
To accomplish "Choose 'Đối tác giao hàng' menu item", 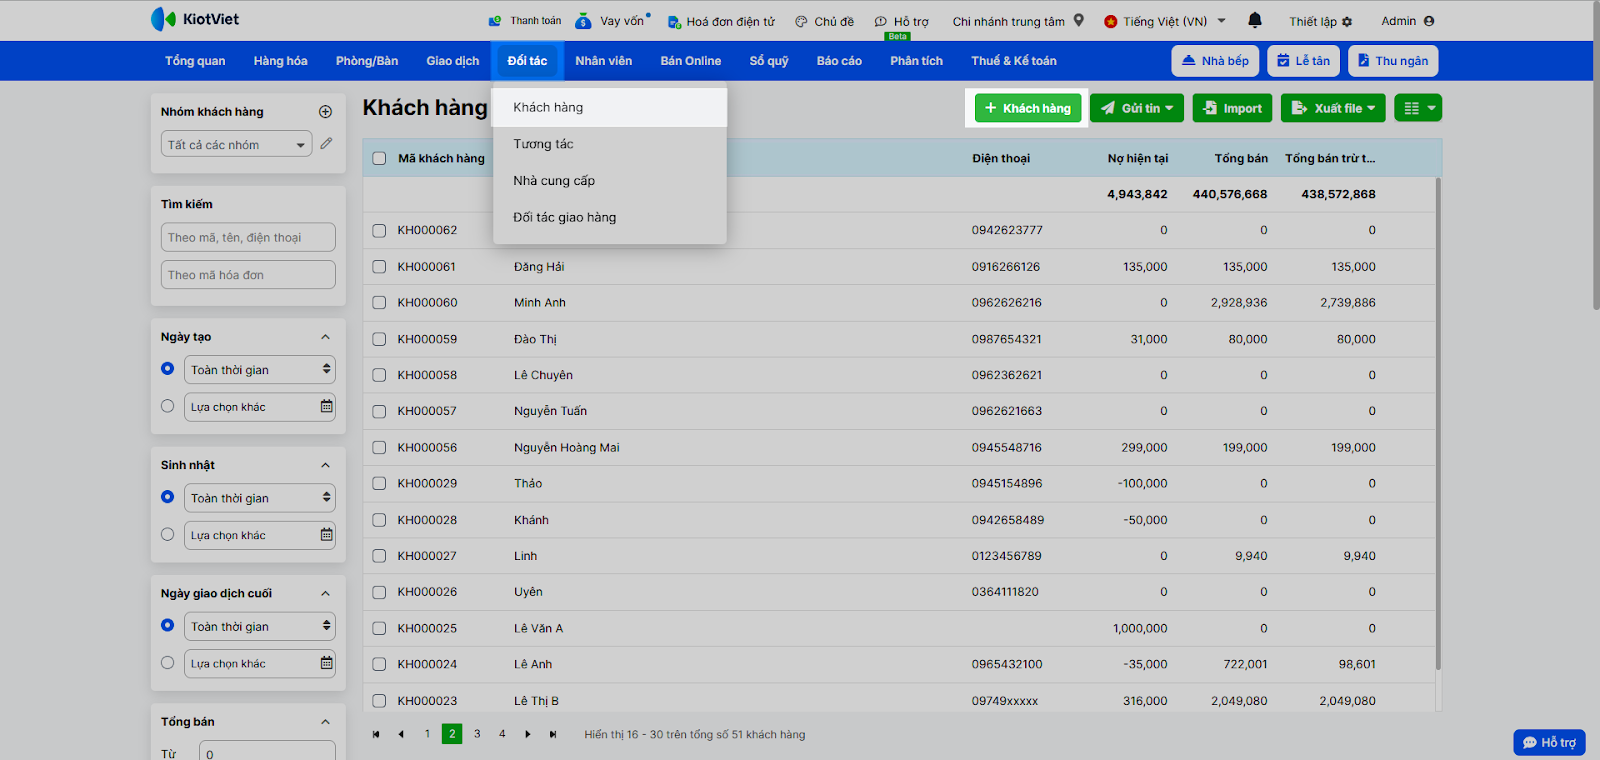I will [x=564, y=217].
